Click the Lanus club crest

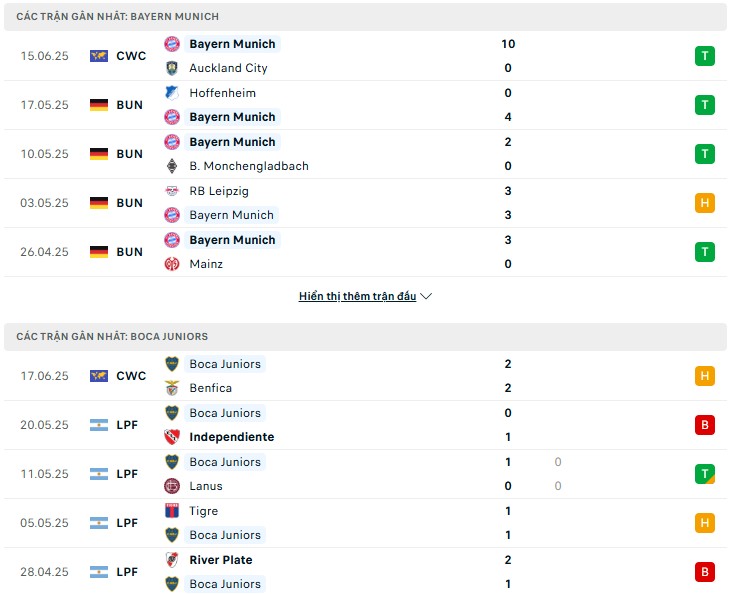172,486
